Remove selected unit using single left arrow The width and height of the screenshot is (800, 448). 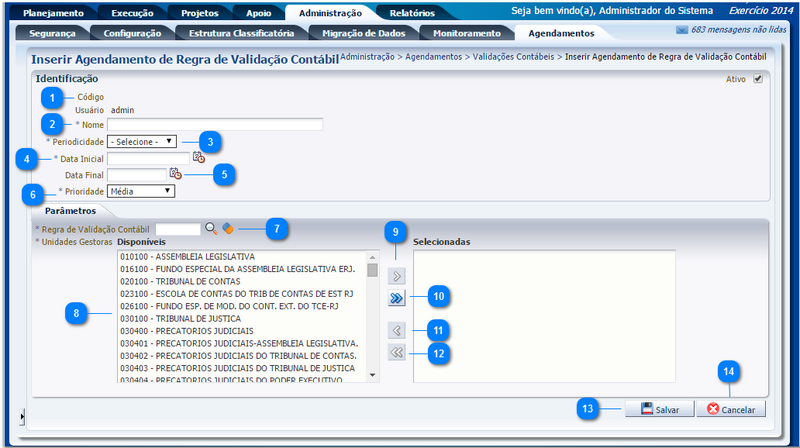[396, 330]
